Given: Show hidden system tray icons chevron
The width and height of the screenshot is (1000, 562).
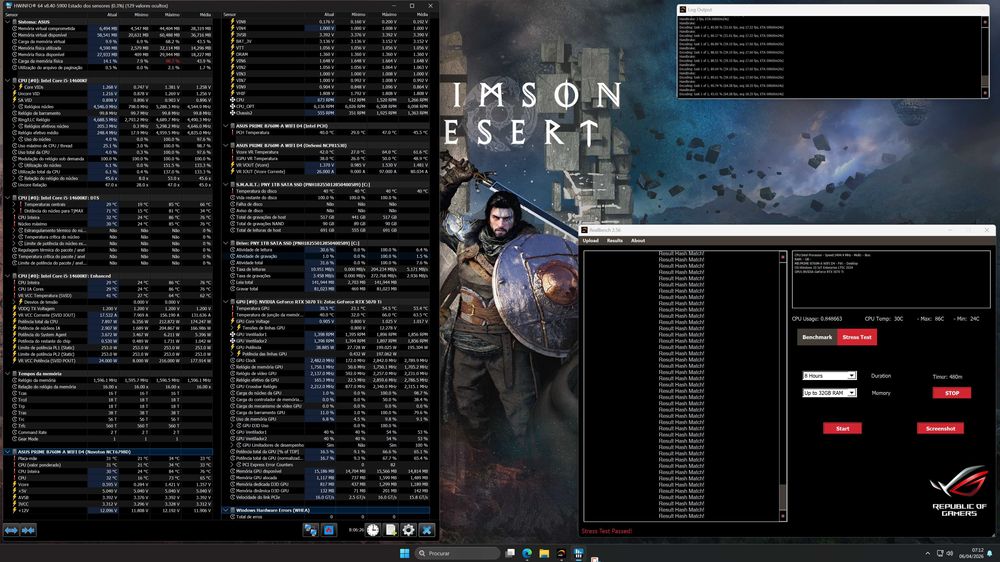Looking at the screenshot, I should (927, 553).
